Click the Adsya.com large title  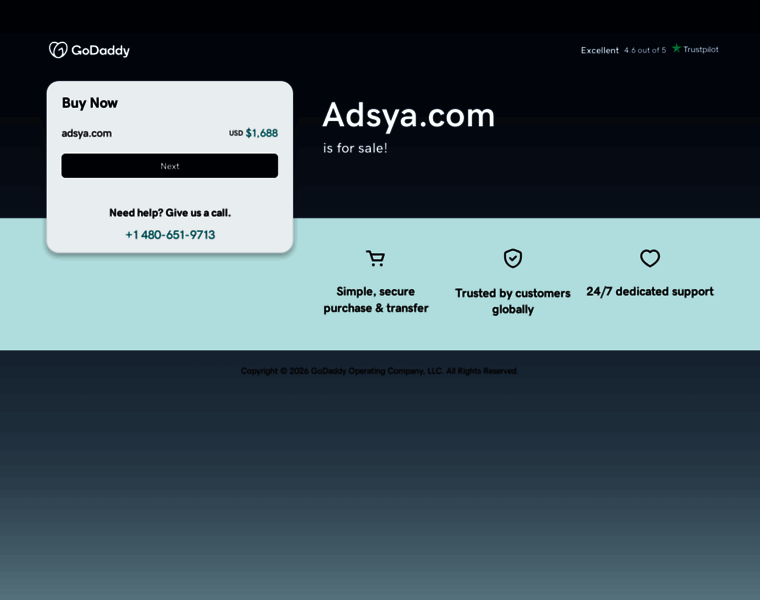tap(409, 115)
